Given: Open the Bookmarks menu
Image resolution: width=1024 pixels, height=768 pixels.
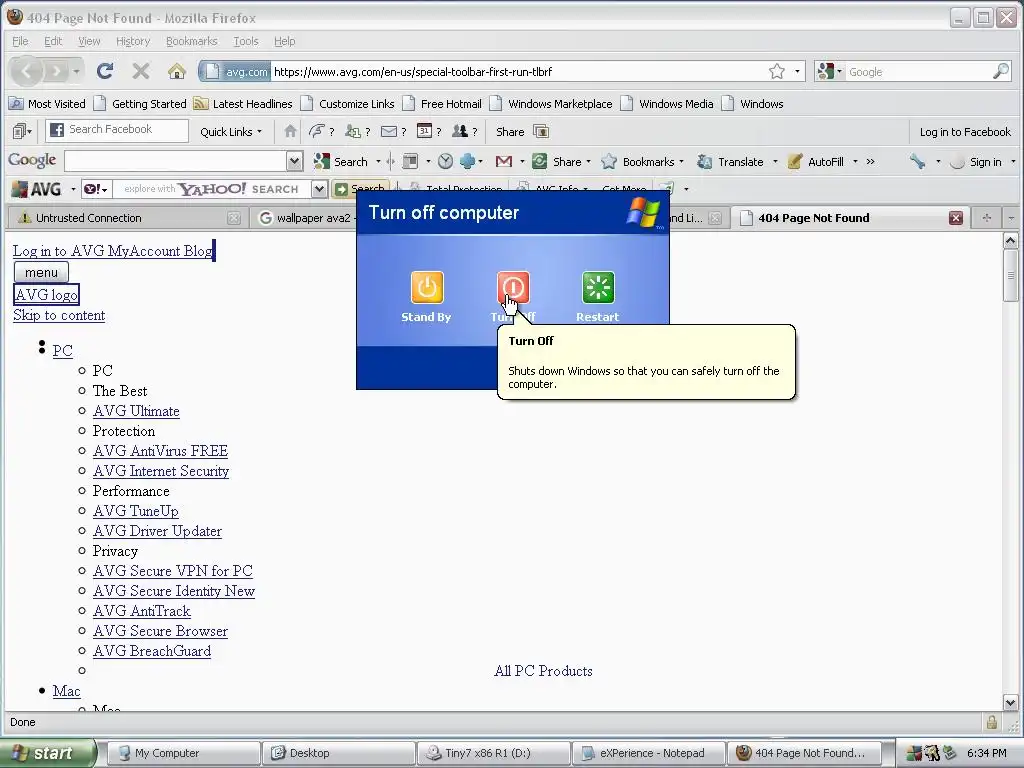Looking at the screenshot, I should [x=191, y=41].
